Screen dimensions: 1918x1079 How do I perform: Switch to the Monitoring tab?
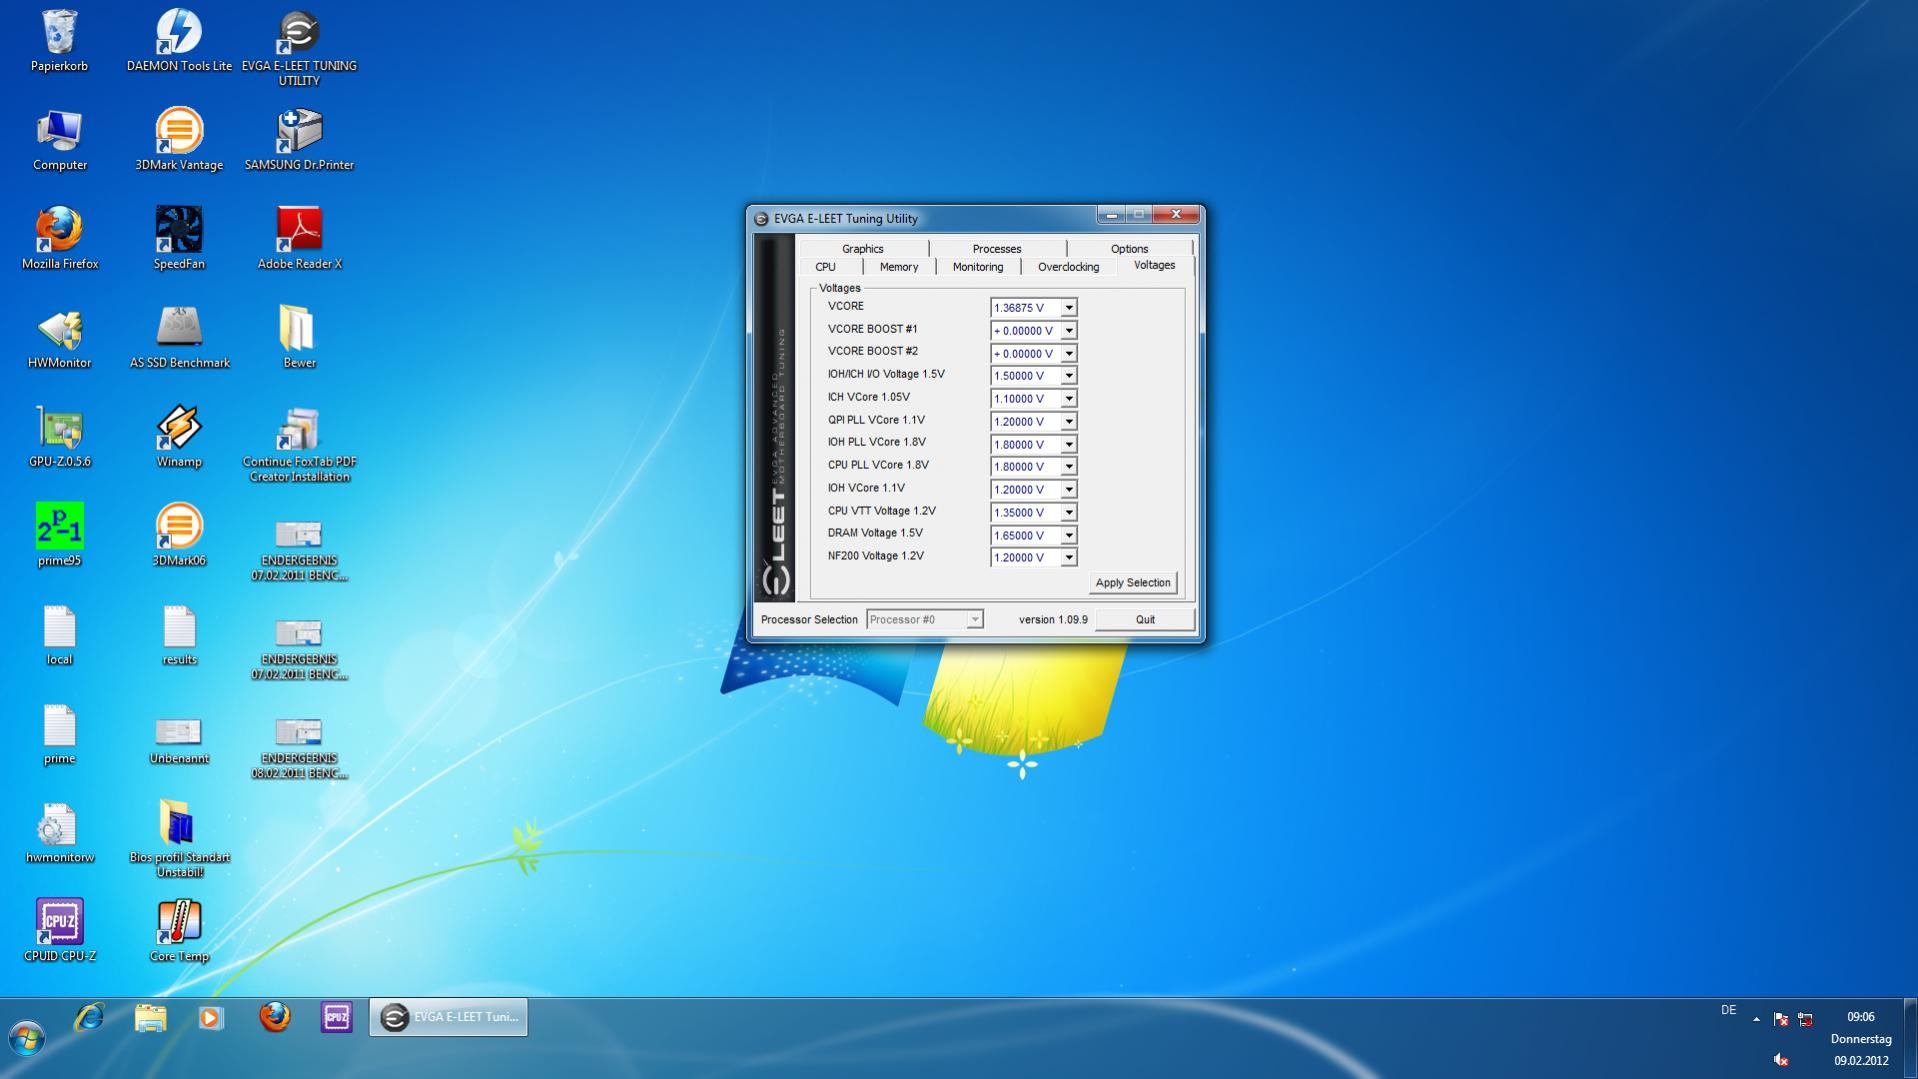pyautogui.click(x=978, y=267)
